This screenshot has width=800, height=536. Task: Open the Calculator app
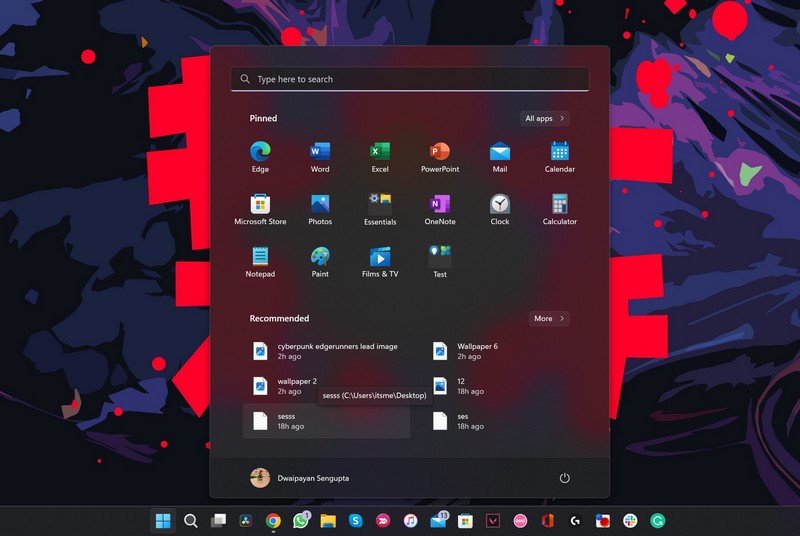560,208
